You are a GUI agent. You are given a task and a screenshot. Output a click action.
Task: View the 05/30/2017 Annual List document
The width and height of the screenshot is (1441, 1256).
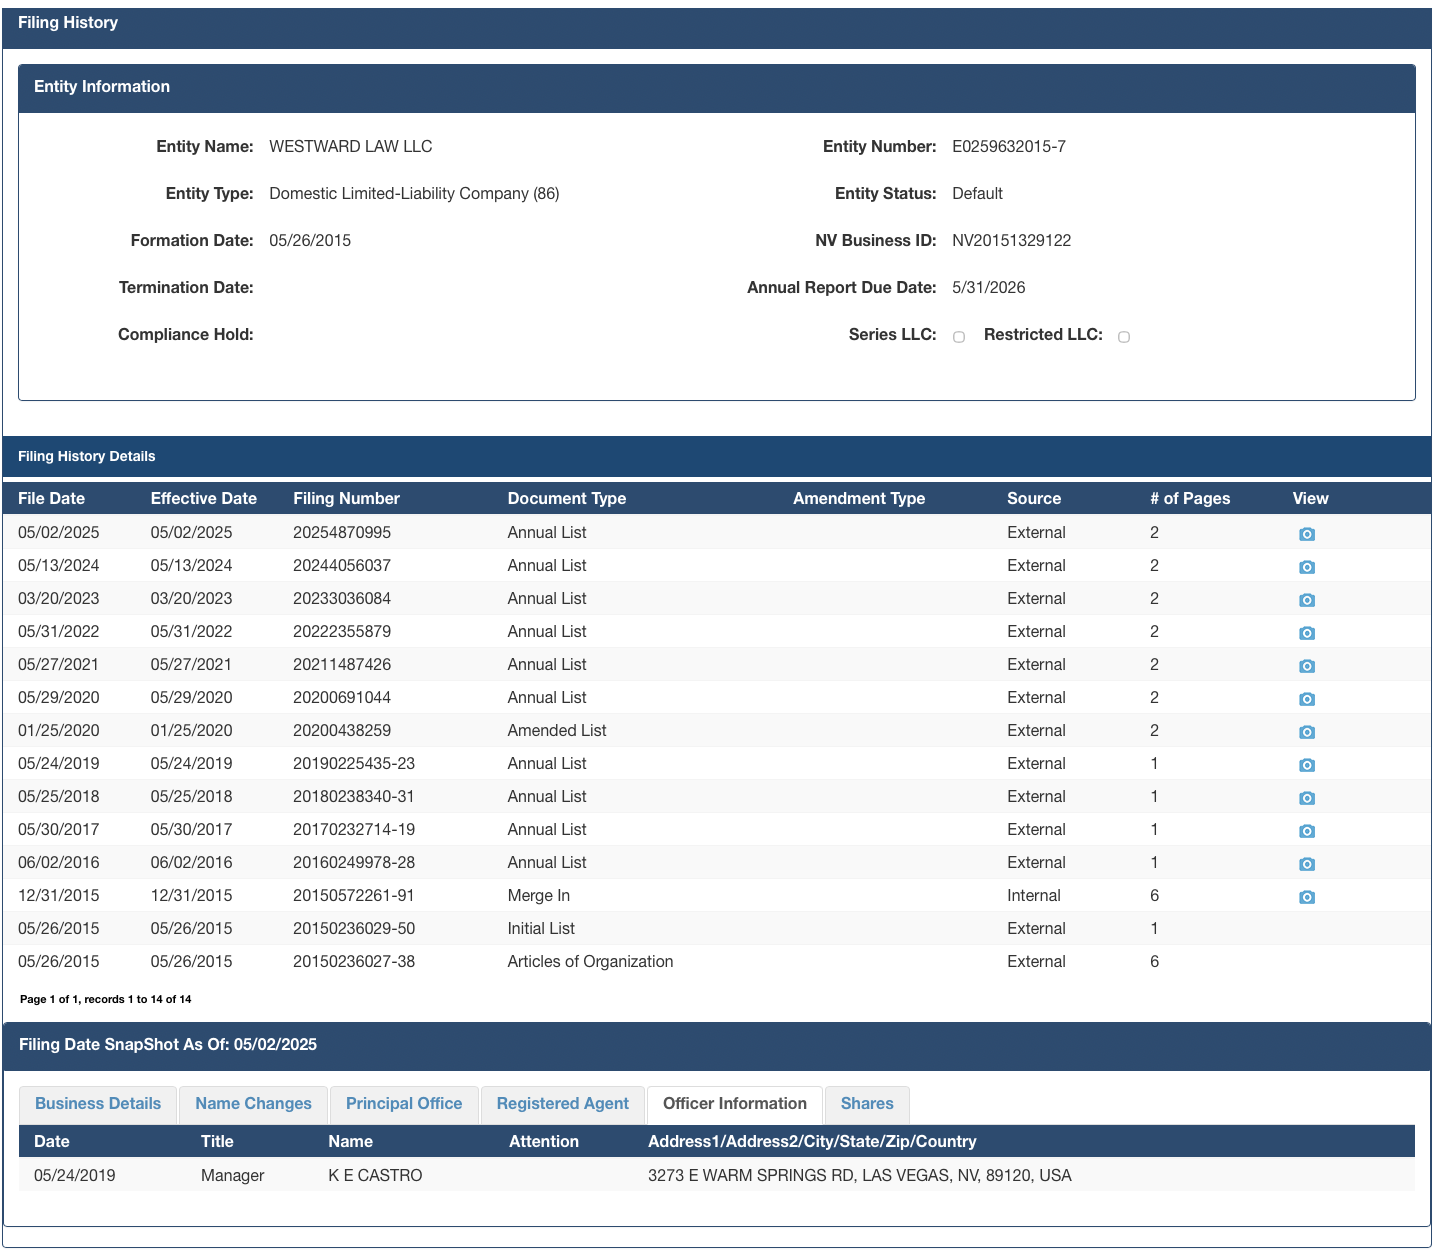1306,831
